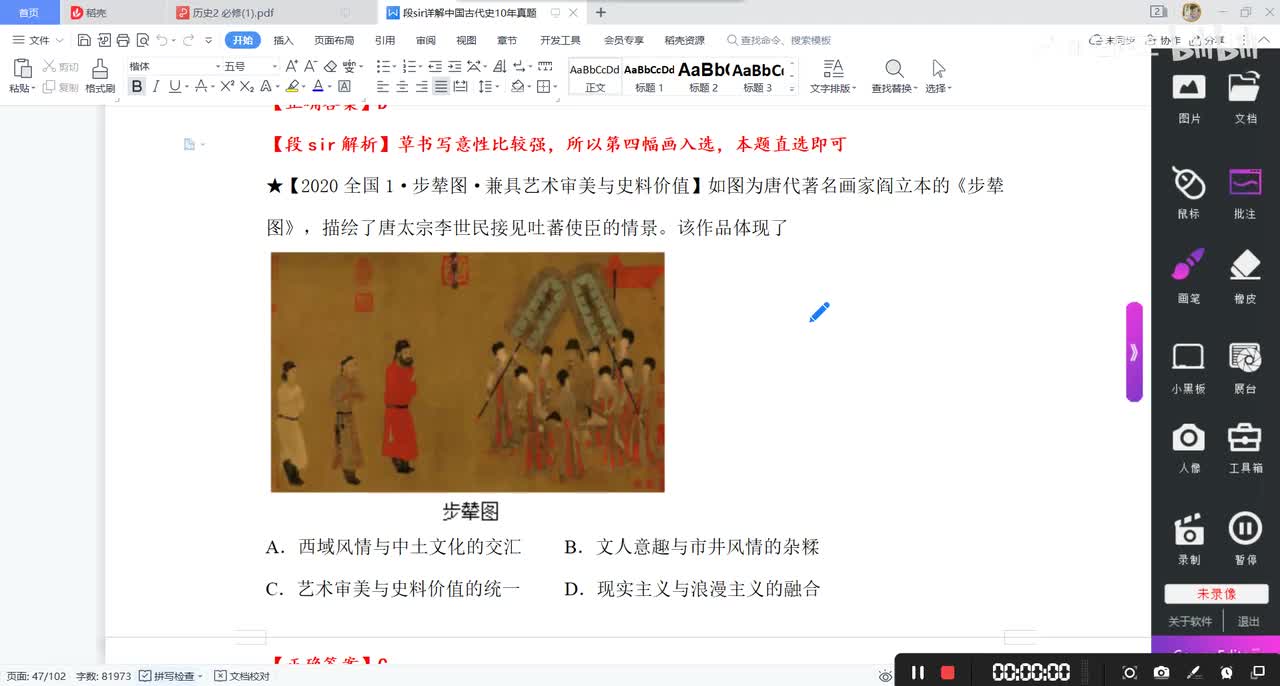Toggle italic formatting I button

(156, 87)
